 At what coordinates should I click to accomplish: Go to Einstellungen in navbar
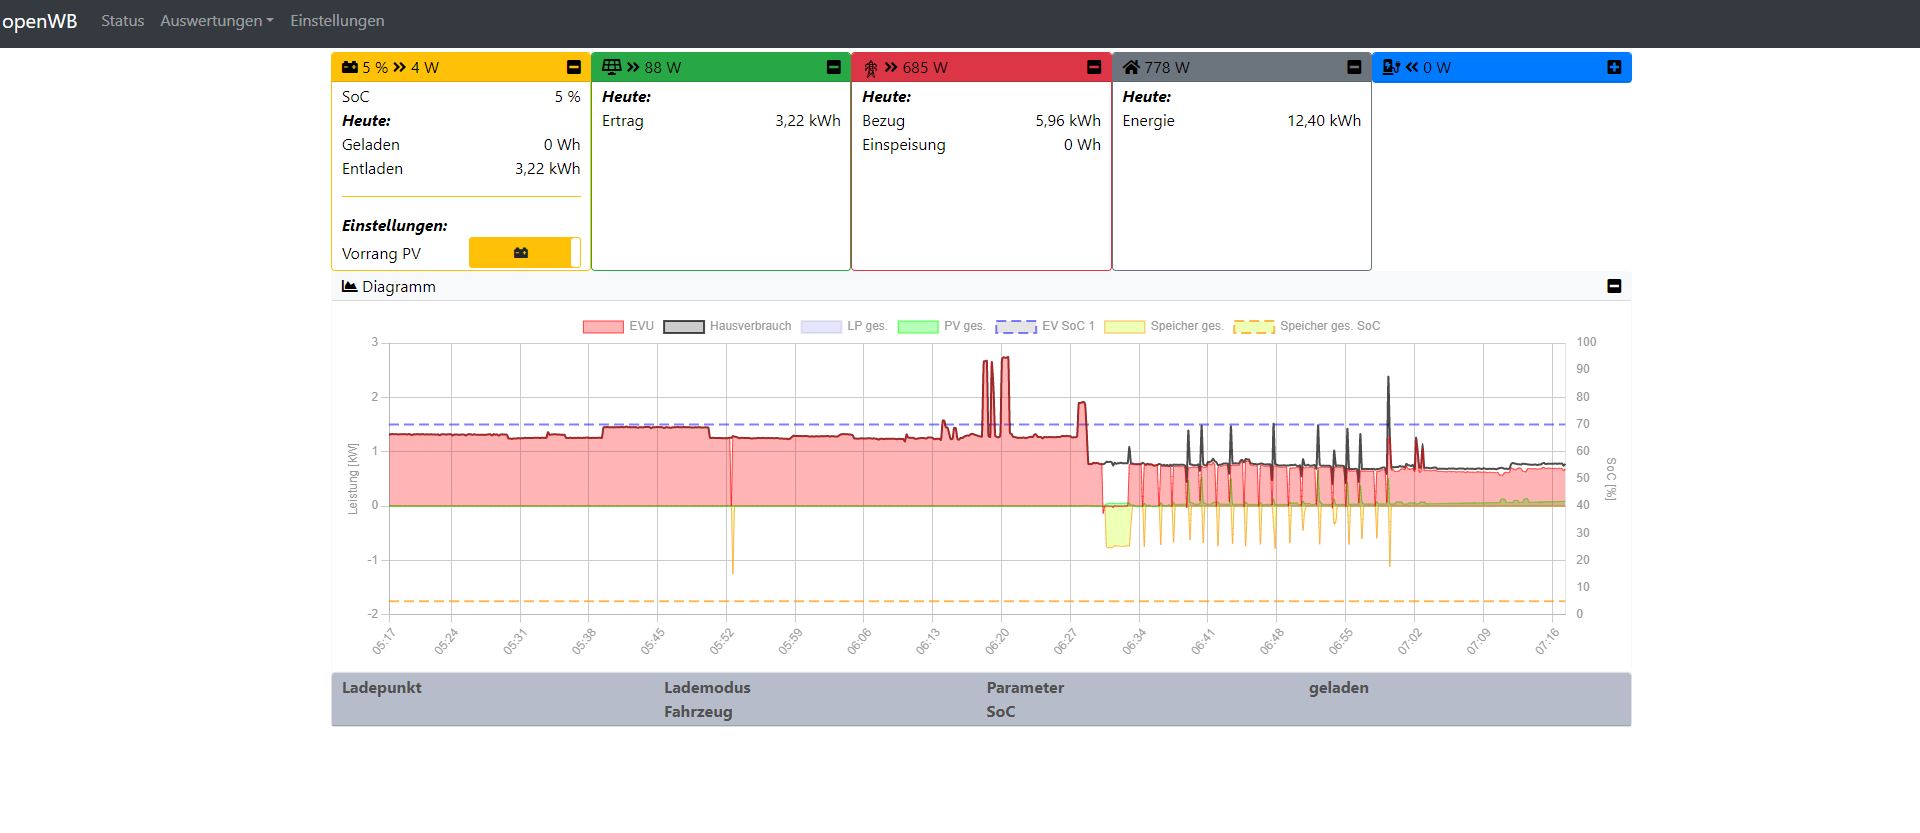[x=337, y=21]
